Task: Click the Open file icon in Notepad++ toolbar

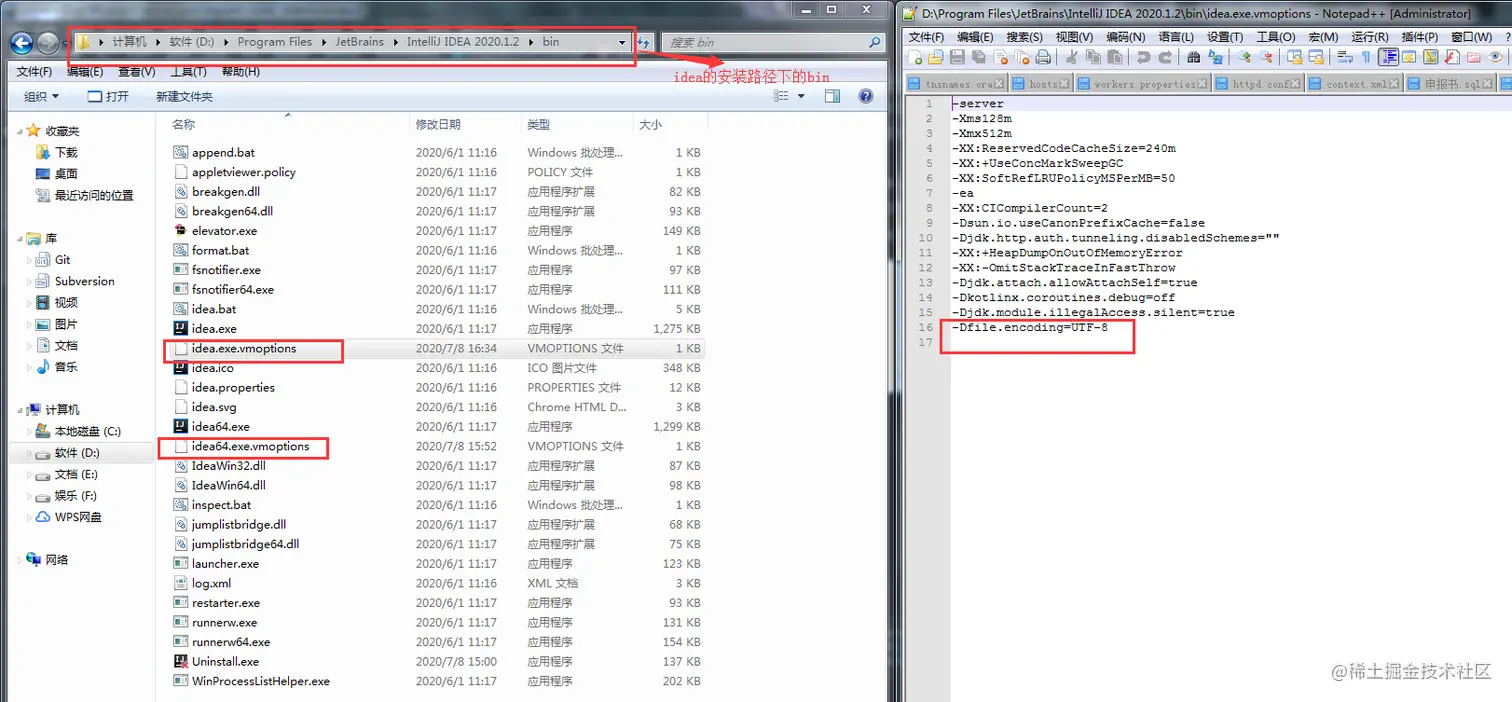Action: pos(936,57)
